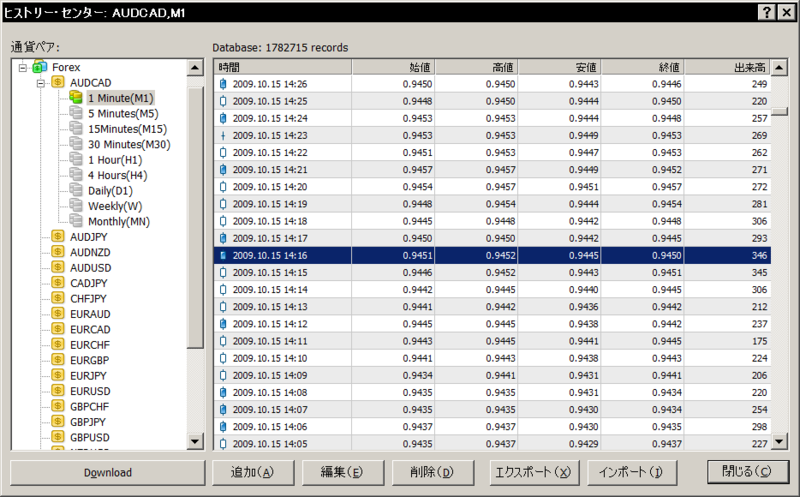Collapse the AUDCAD tree node
Image resolution: width=800 pixels, height=497 pixels.
41,83
